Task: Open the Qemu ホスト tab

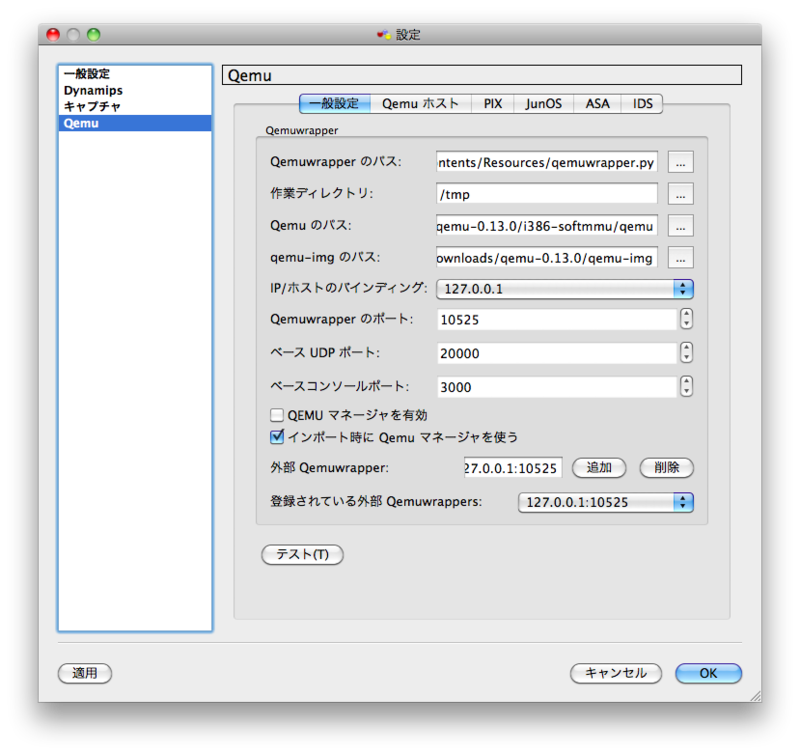Action: (x=420, y=104)
